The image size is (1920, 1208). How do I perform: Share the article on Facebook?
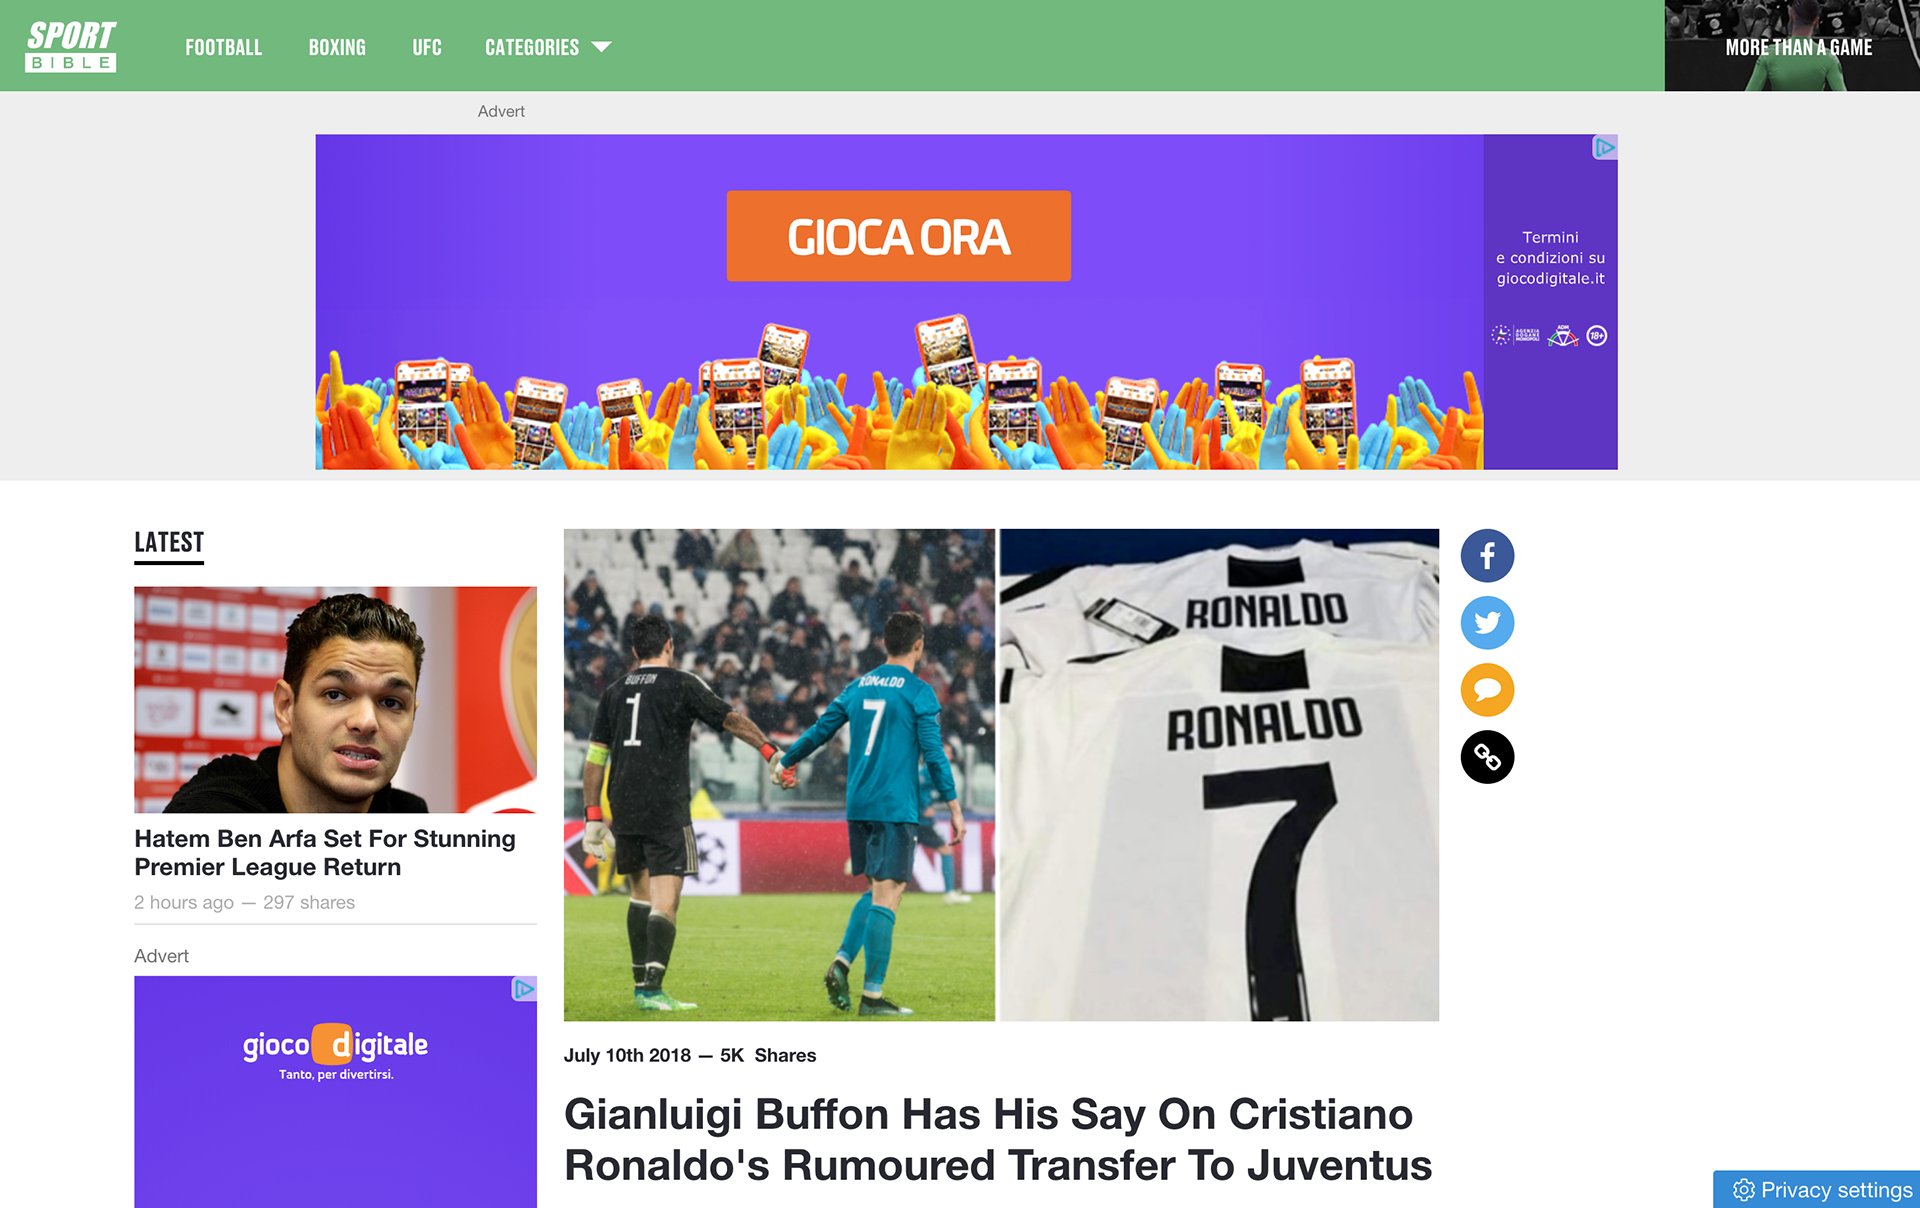1487,556
